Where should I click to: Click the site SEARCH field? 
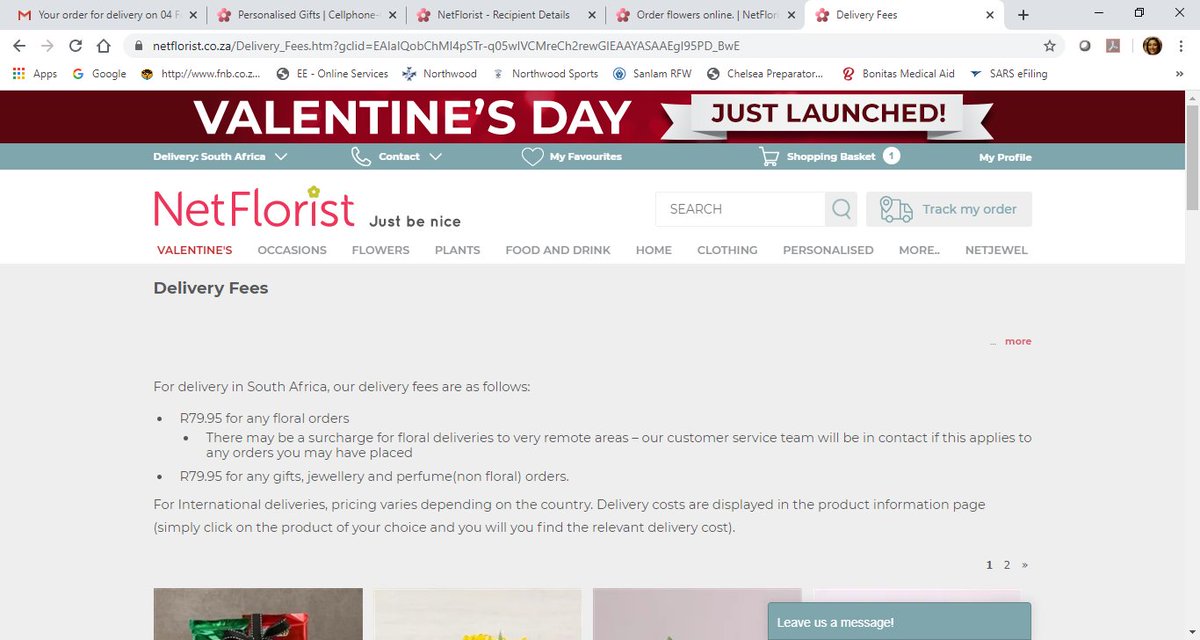[x=740, y=209]
